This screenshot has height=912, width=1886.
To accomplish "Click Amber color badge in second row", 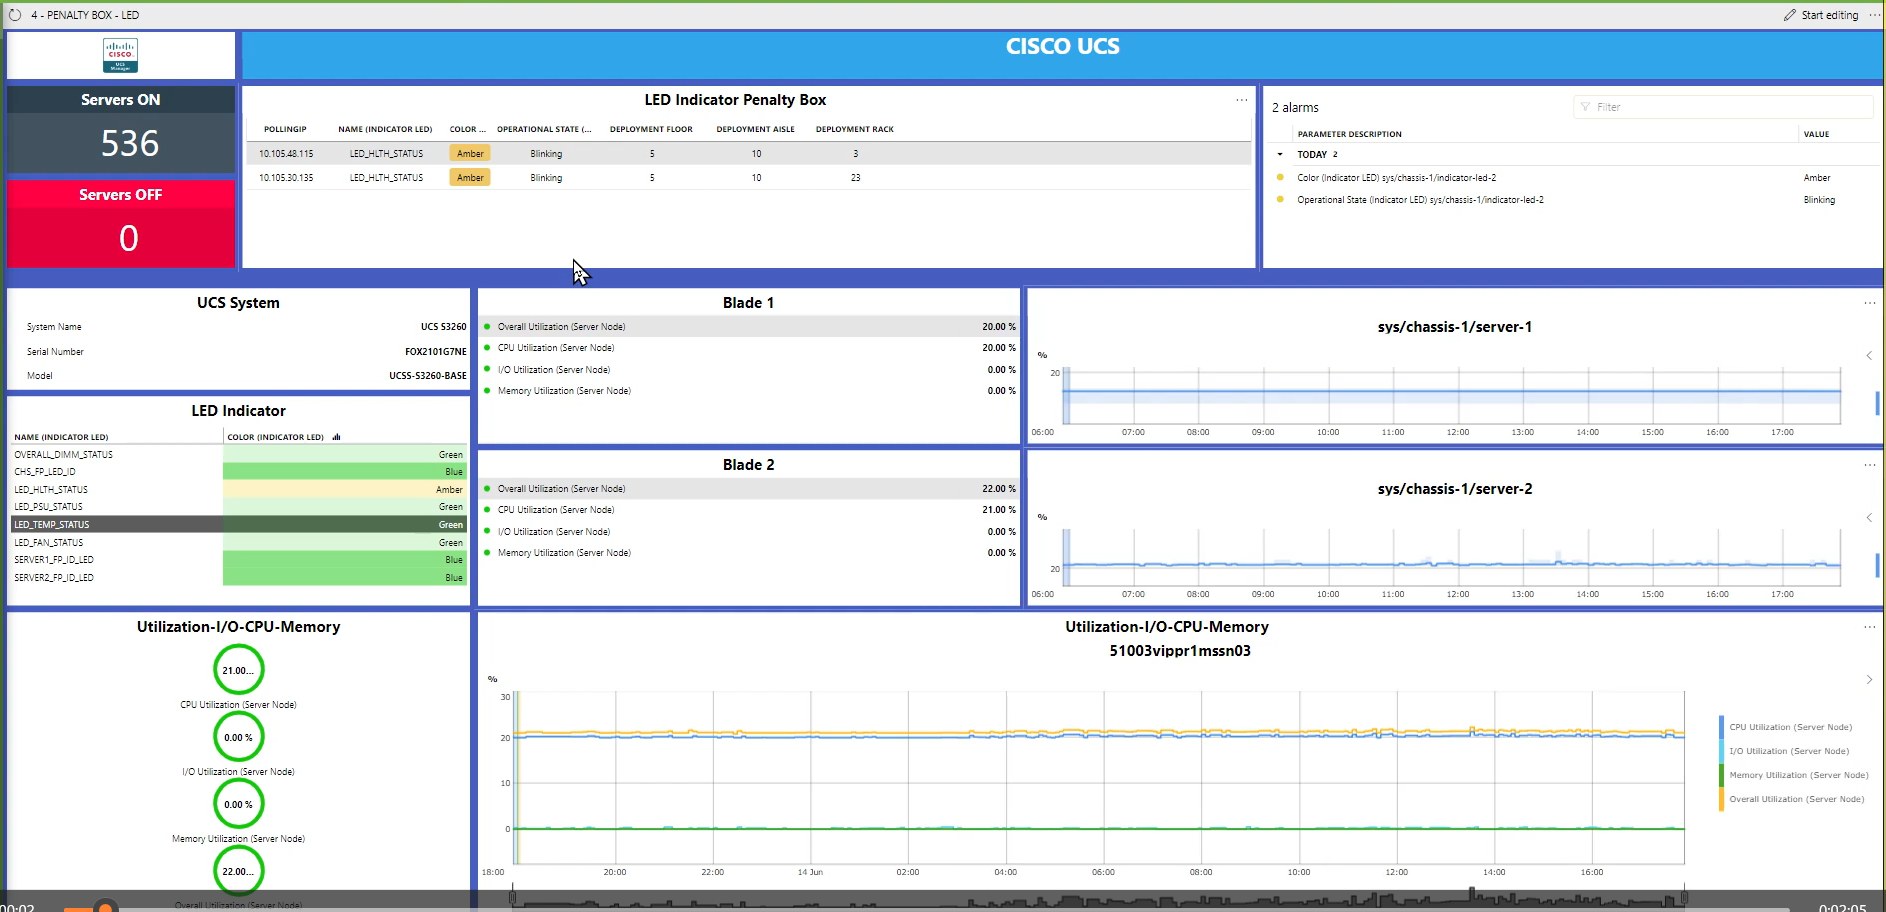I will (x=470, y=178).
